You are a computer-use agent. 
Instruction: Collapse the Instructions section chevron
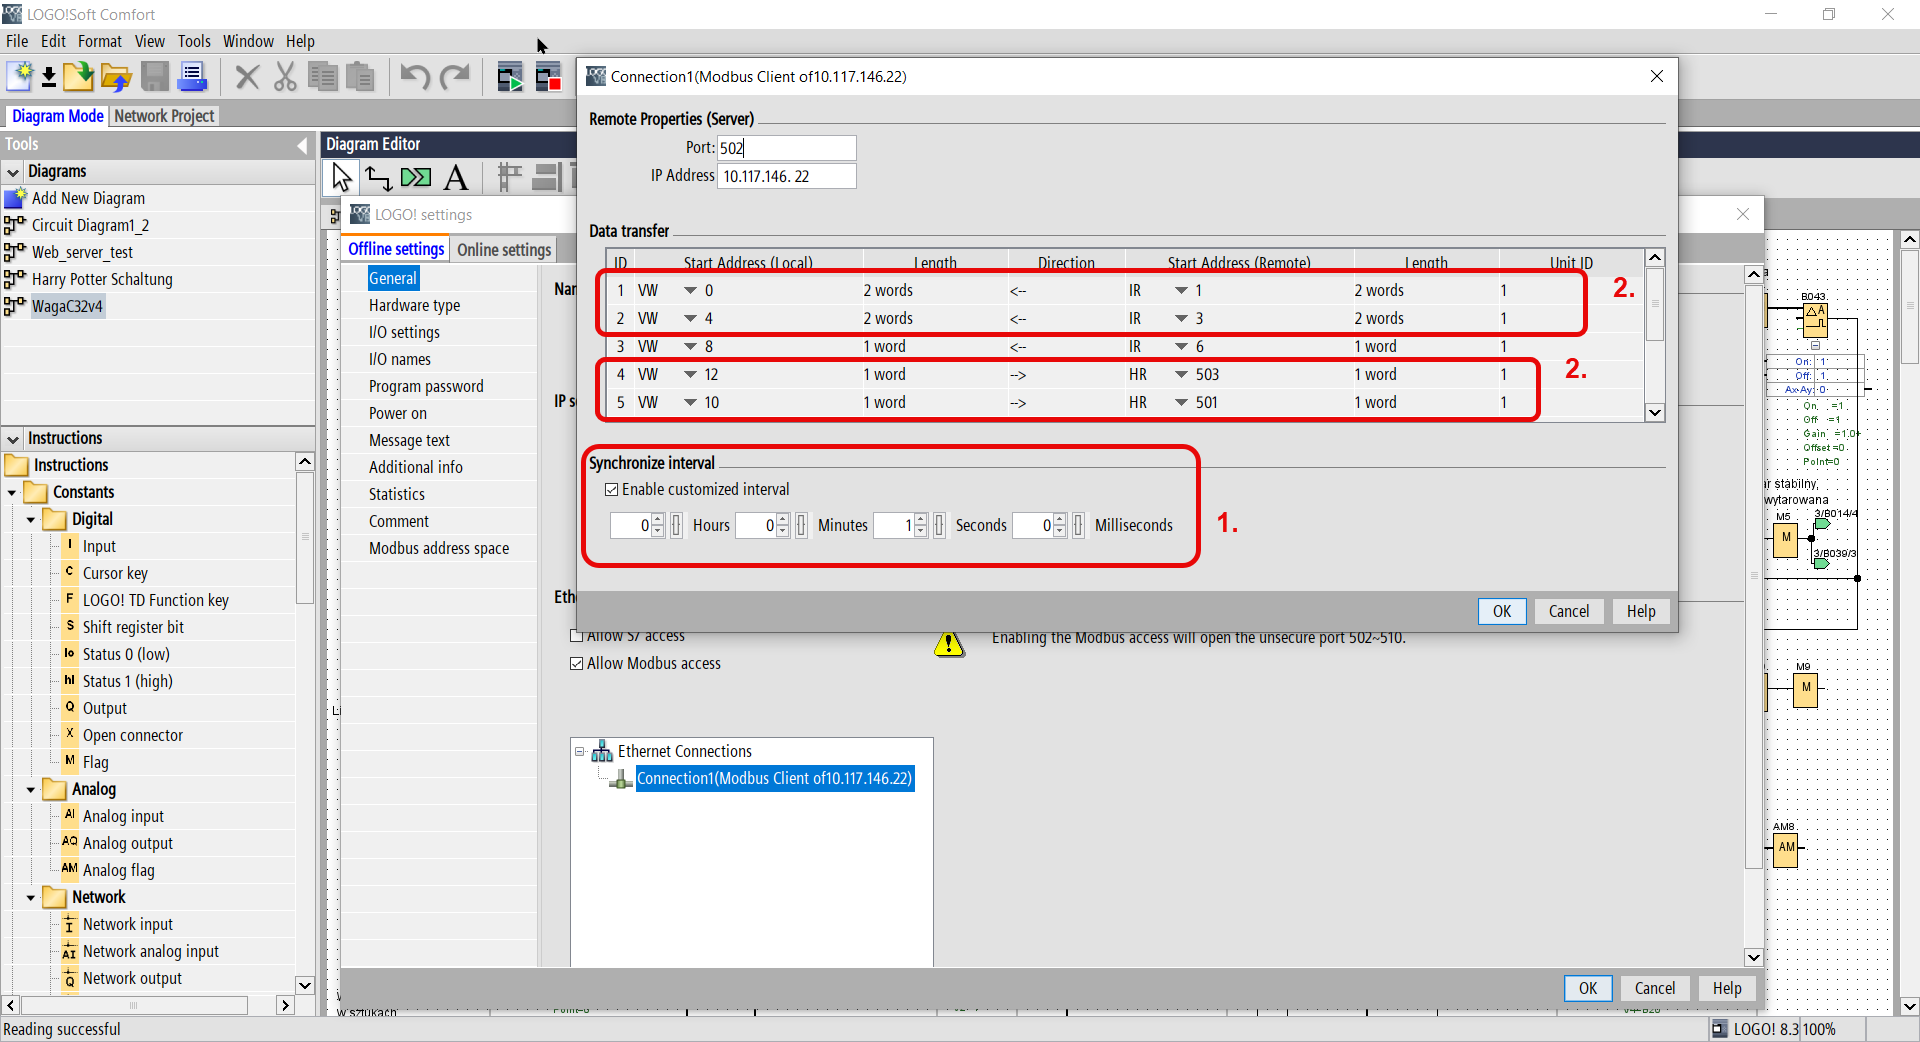coord(13,440)
